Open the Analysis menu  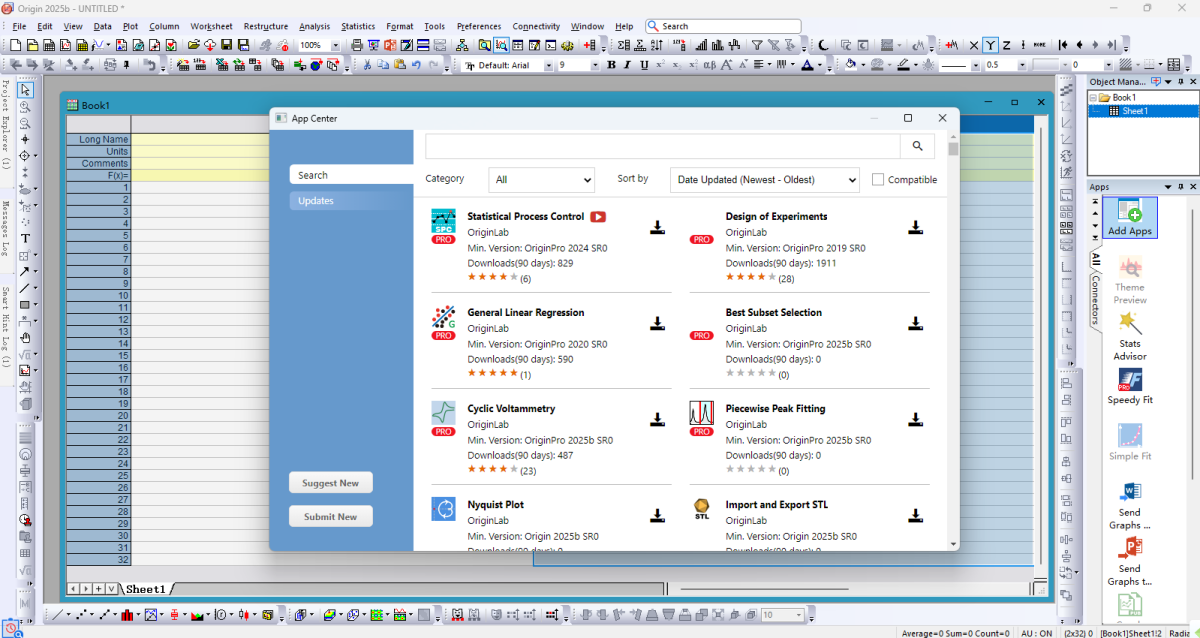point(314,26)
